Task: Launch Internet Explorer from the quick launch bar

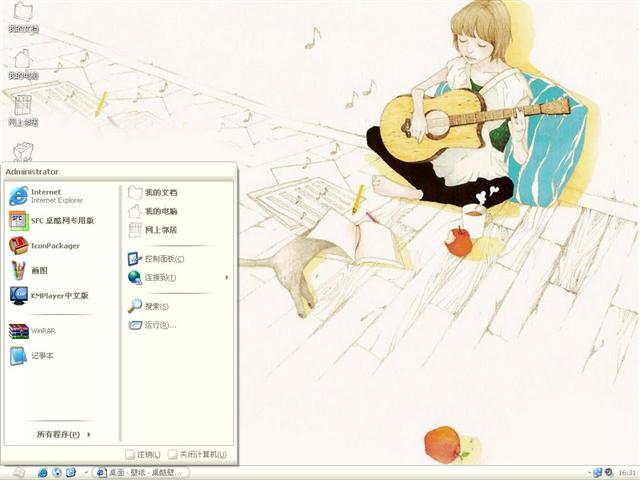Action: [42, 473]
